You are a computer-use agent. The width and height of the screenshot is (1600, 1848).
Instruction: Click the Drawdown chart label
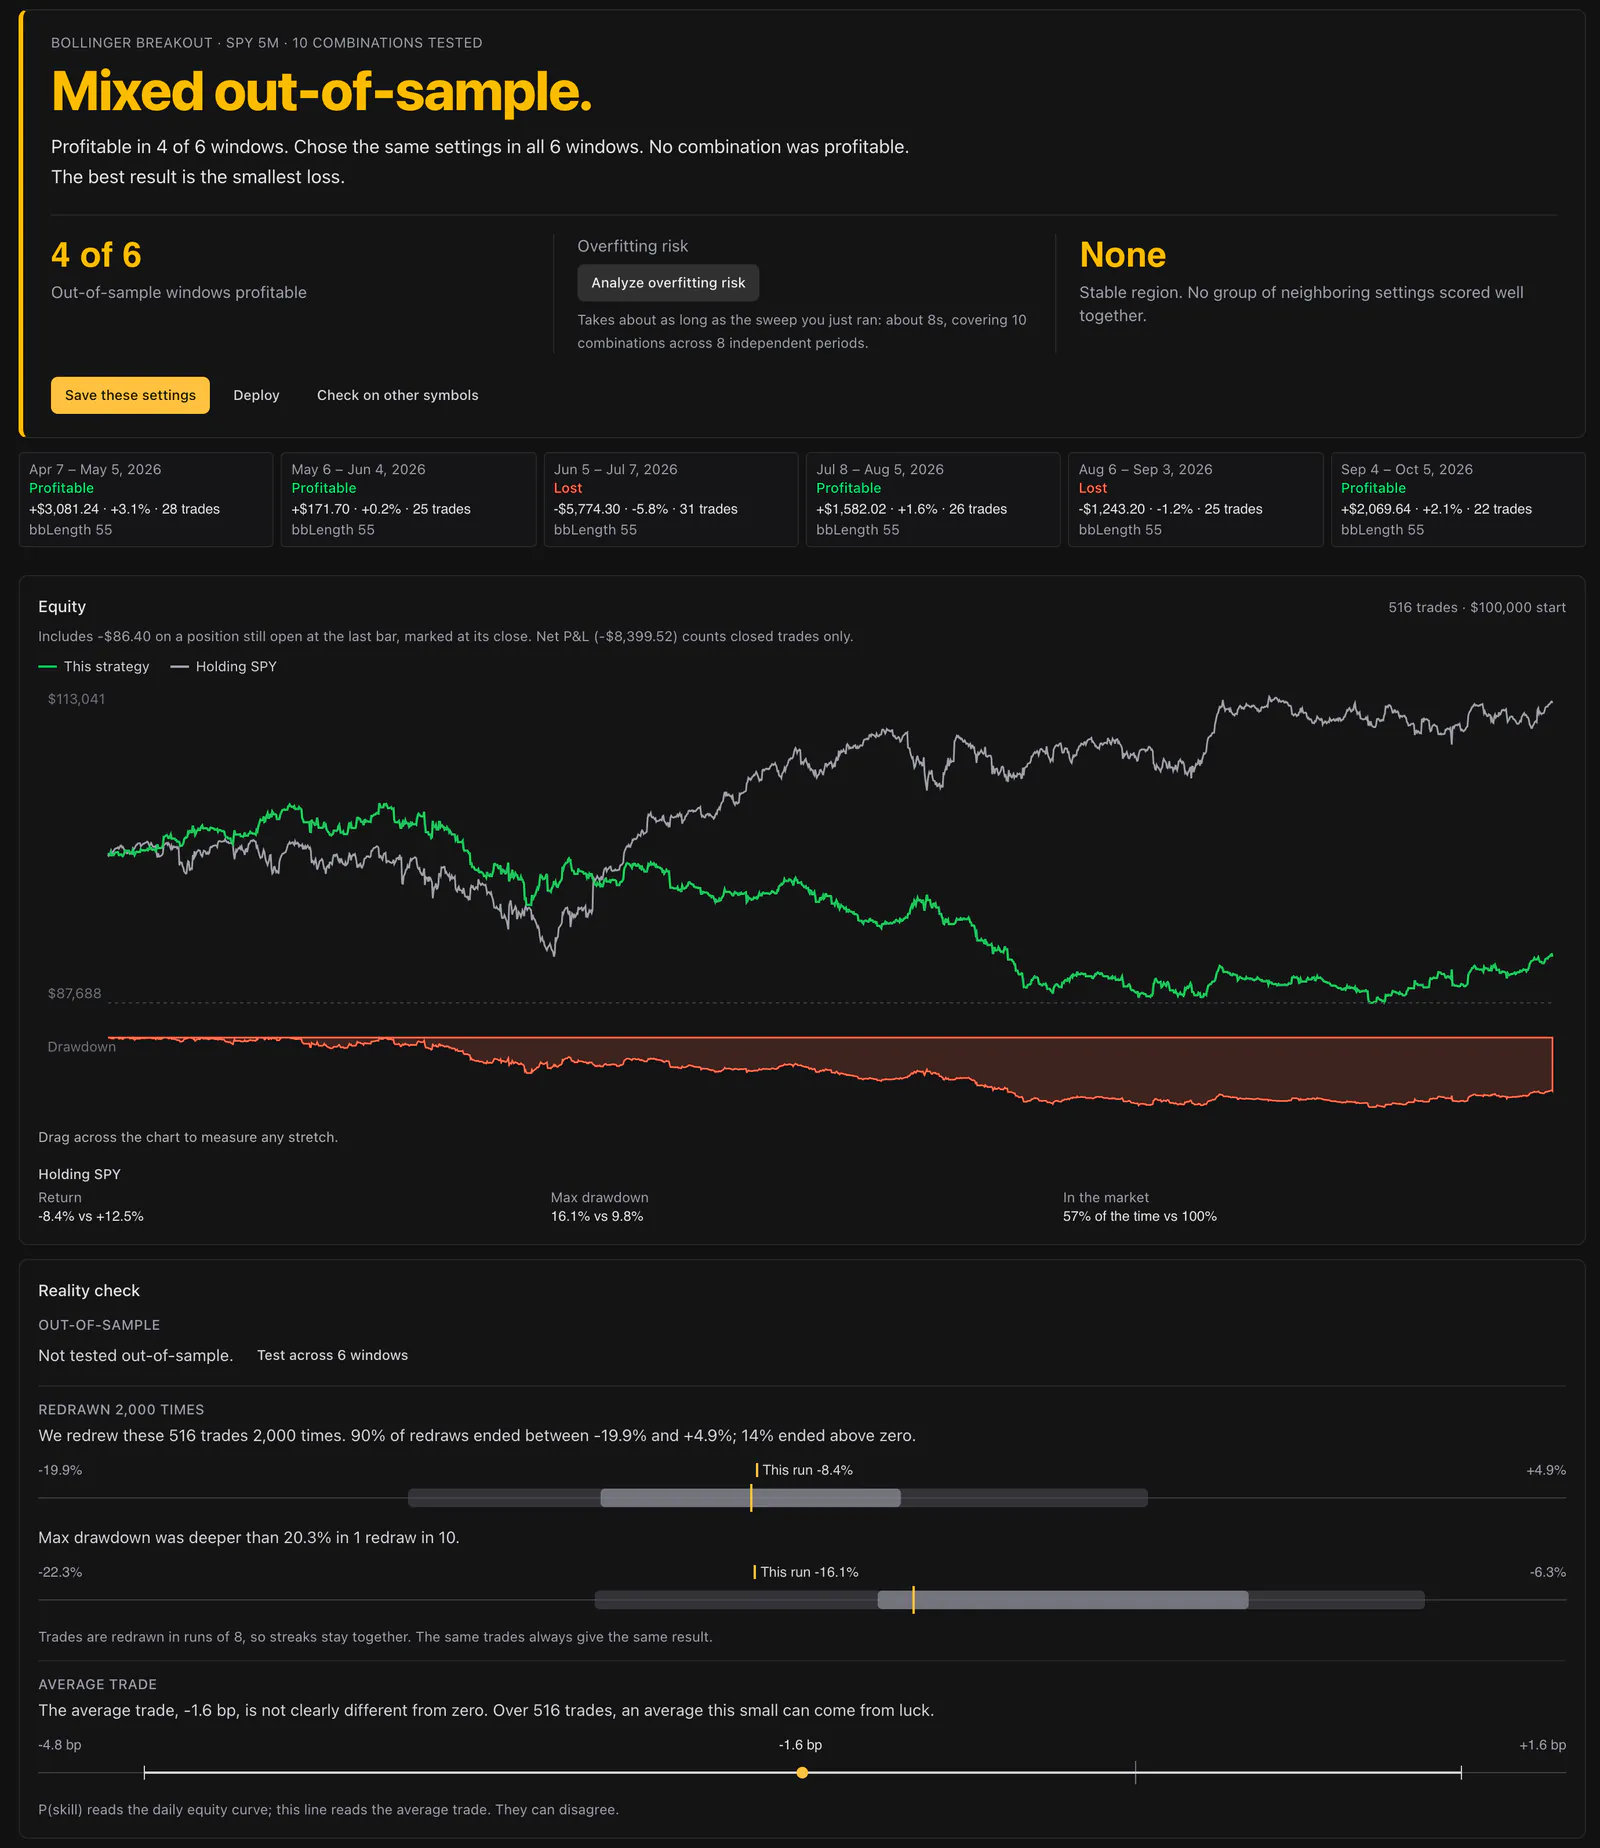pos(82,1047)
